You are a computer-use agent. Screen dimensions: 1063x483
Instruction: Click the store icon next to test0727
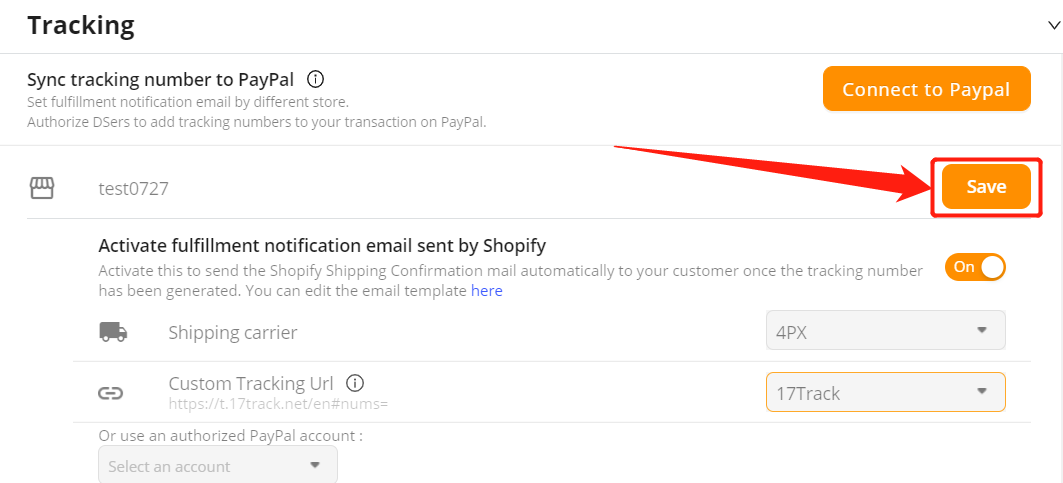click(x=42, y=188)
